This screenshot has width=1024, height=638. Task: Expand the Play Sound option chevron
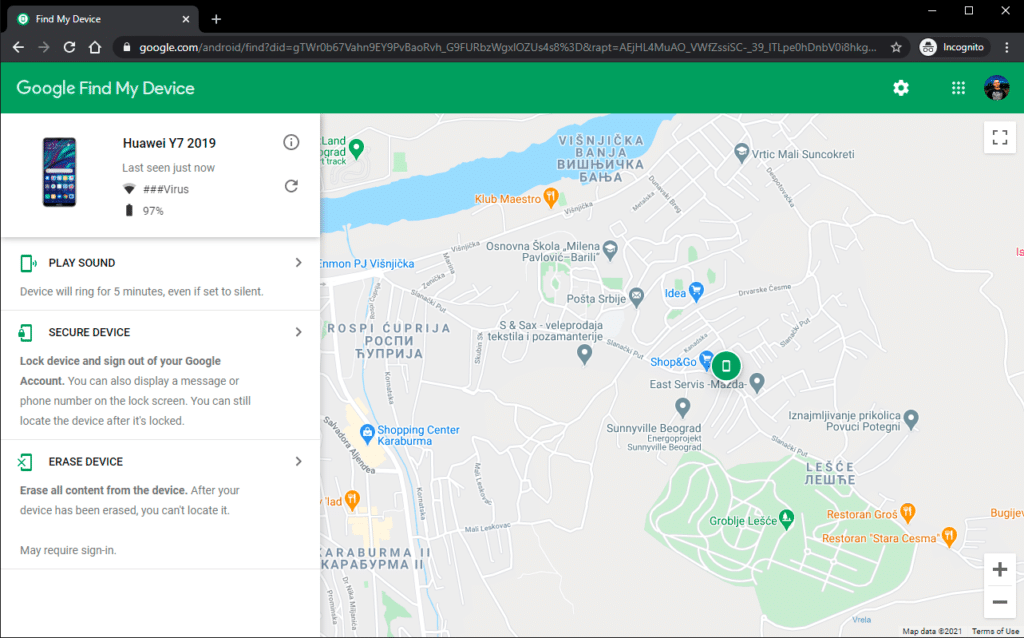coord(298,263)
